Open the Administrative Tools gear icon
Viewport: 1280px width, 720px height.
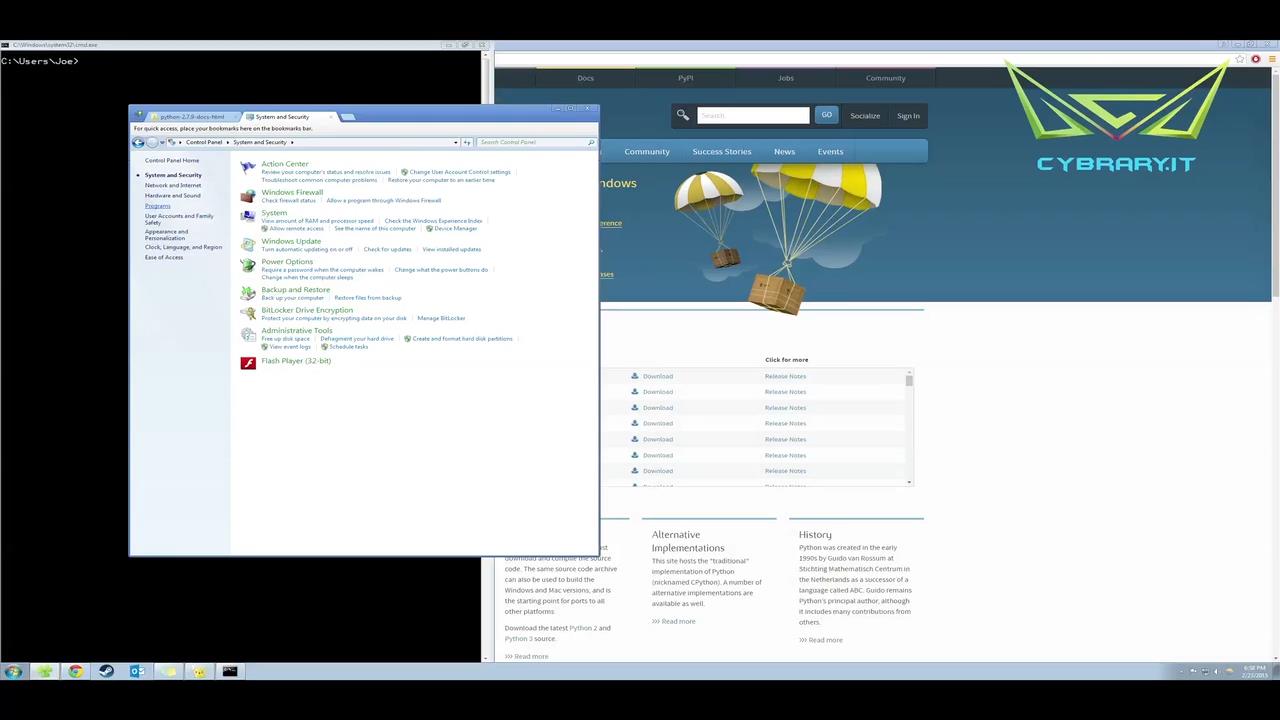[248, 334]
